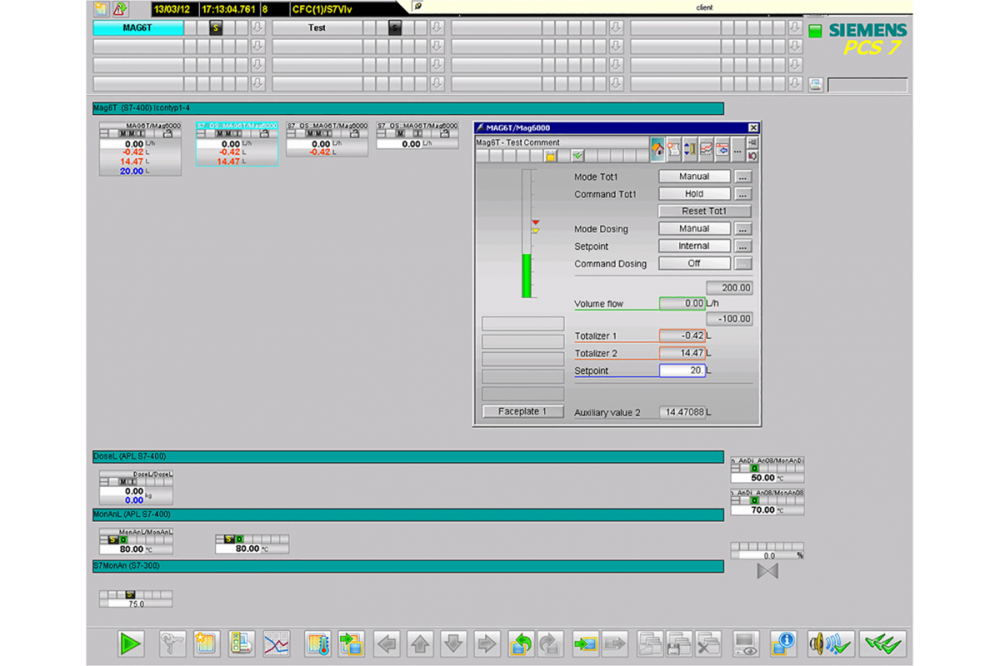Open trend view icon in faceplate toolbar
Image resolution: width=1000 pixels, height=666 pixels.
click(706, 149)
